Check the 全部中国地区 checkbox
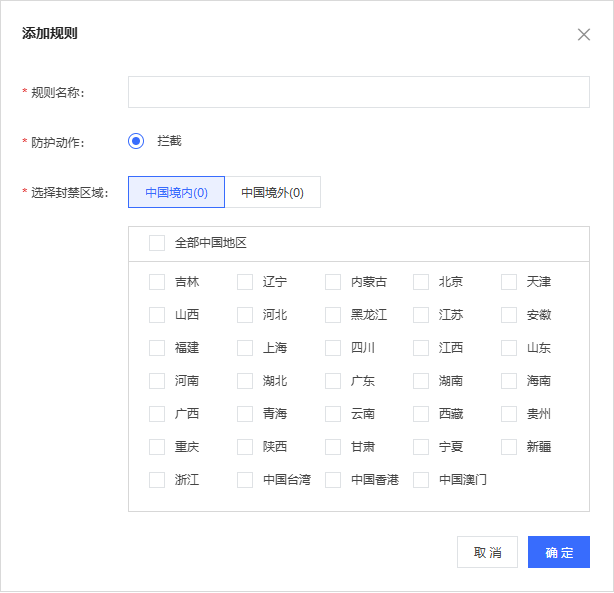614x593 pixels. point(157,243)
